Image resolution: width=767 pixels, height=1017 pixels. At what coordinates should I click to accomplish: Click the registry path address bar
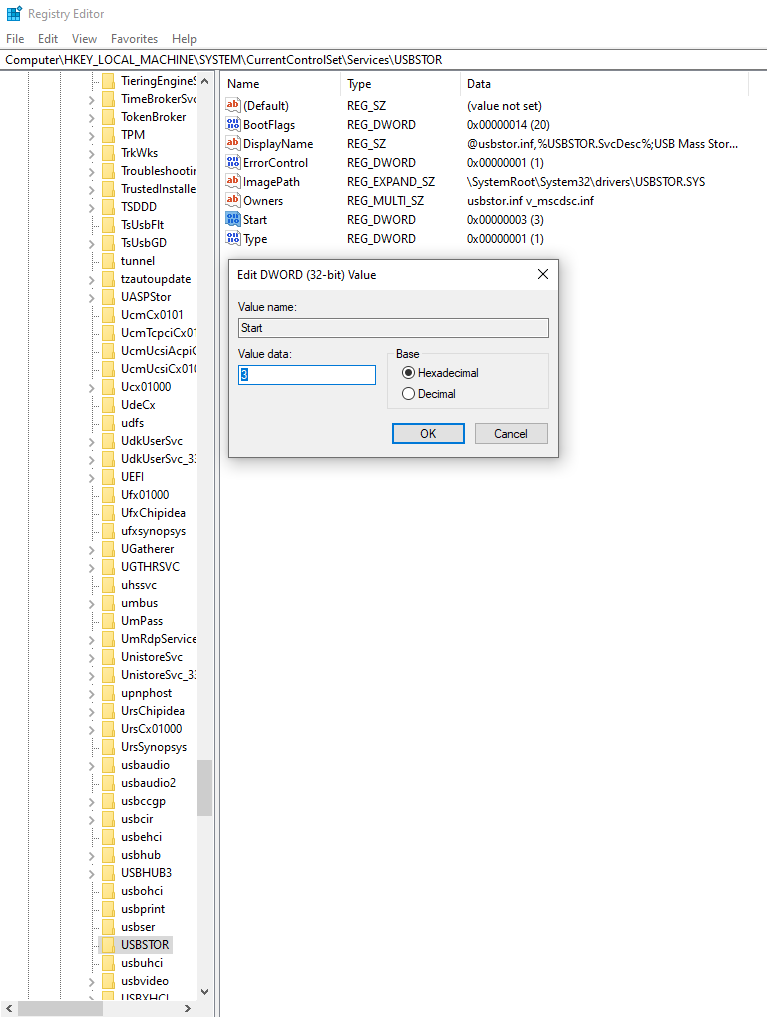tap(383, 60)
